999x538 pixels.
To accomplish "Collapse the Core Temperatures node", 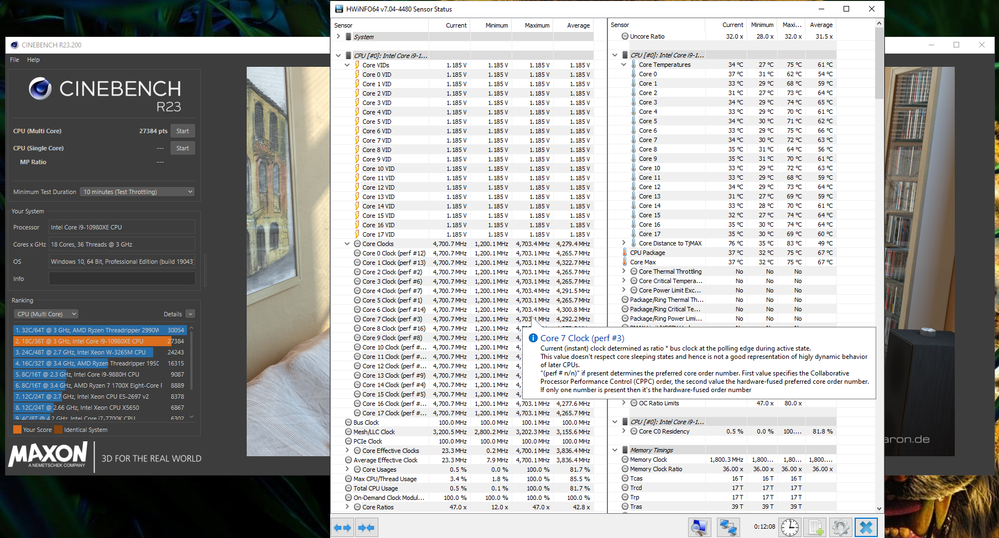I will click(x=624, y=64).
